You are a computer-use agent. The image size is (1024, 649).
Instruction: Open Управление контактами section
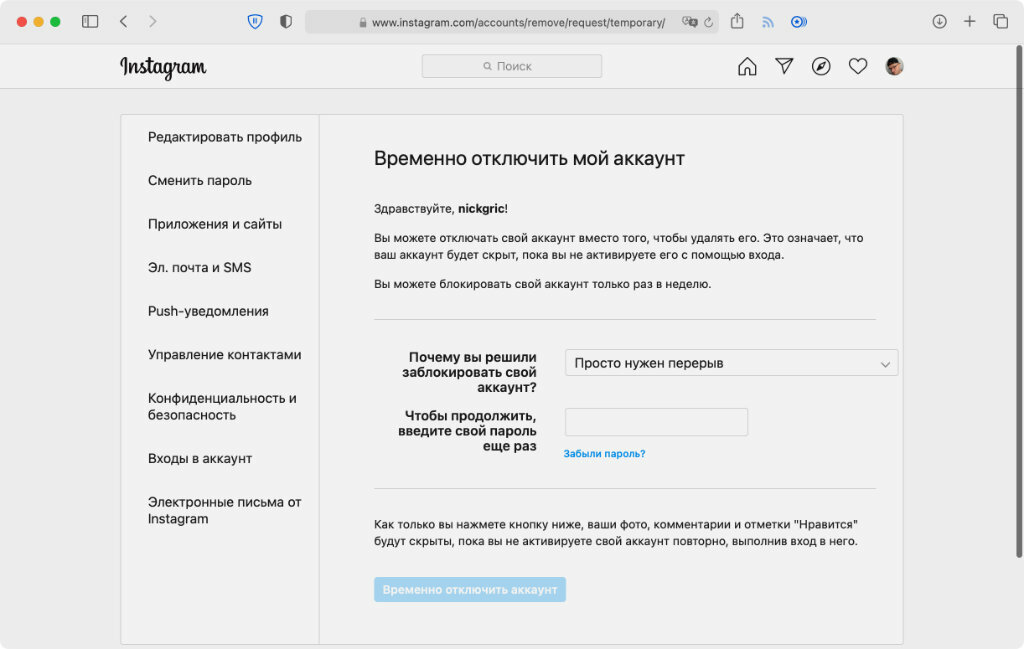click(x=224, y=355)
